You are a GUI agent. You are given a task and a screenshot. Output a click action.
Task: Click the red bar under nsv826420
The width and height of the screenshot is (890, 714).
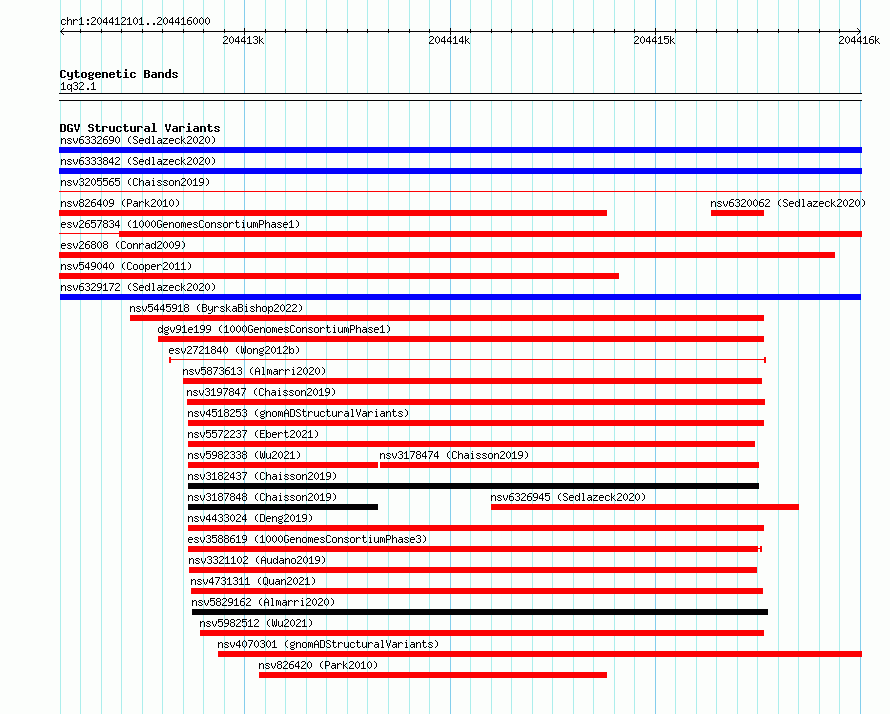tap(433, 675)
